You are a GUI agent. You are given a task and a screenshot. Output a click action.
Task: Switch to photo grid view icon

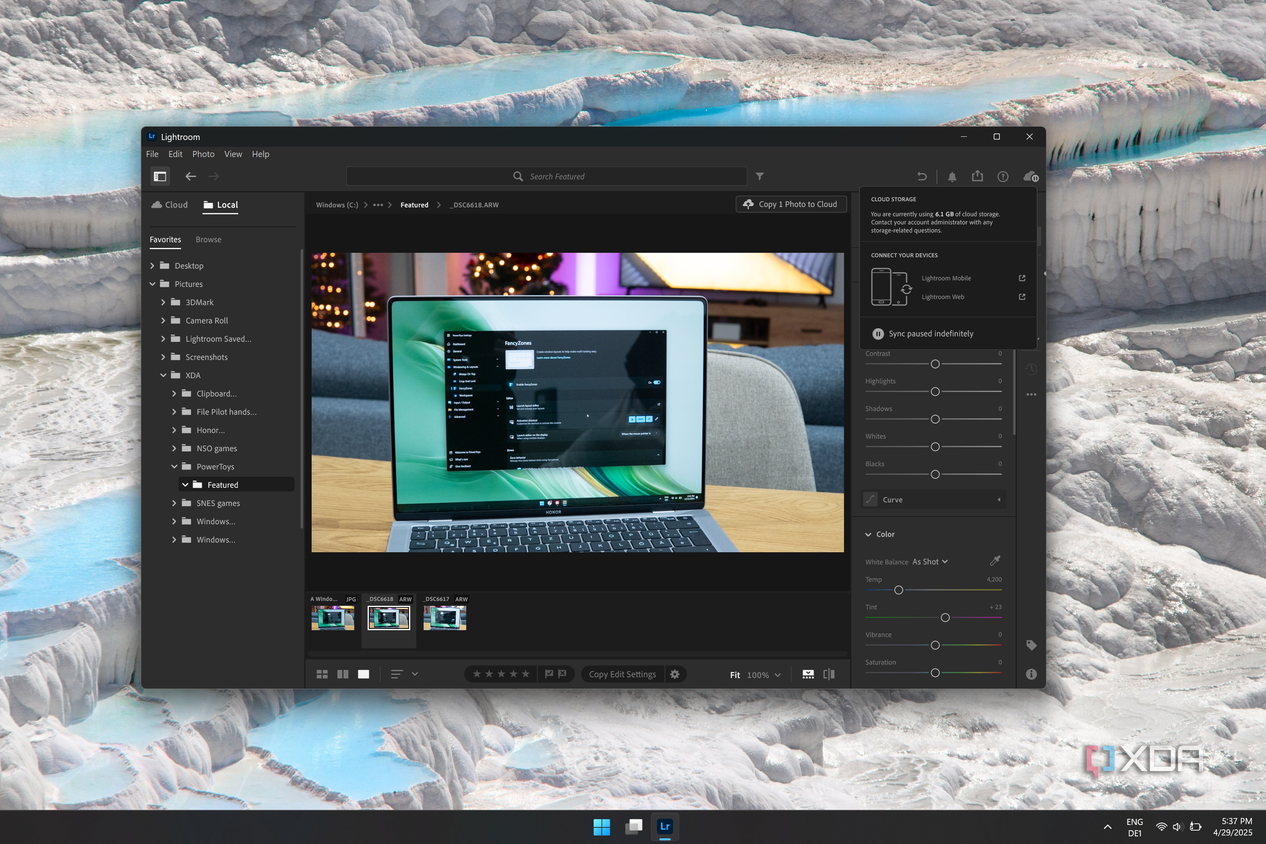coord(322,674)
